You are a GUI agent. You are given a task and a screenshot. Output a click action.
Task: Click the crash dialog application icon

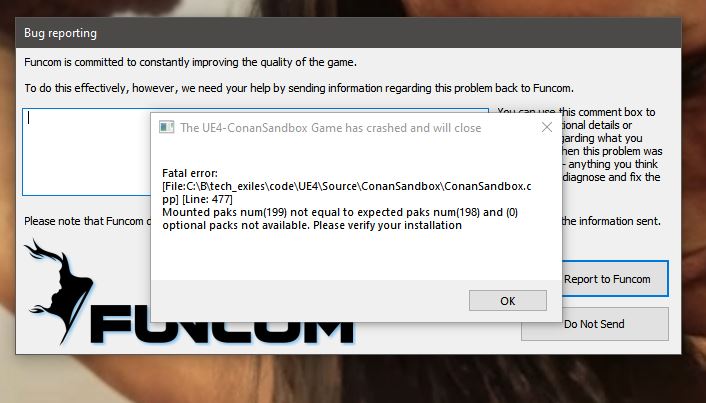click(166, 127)
